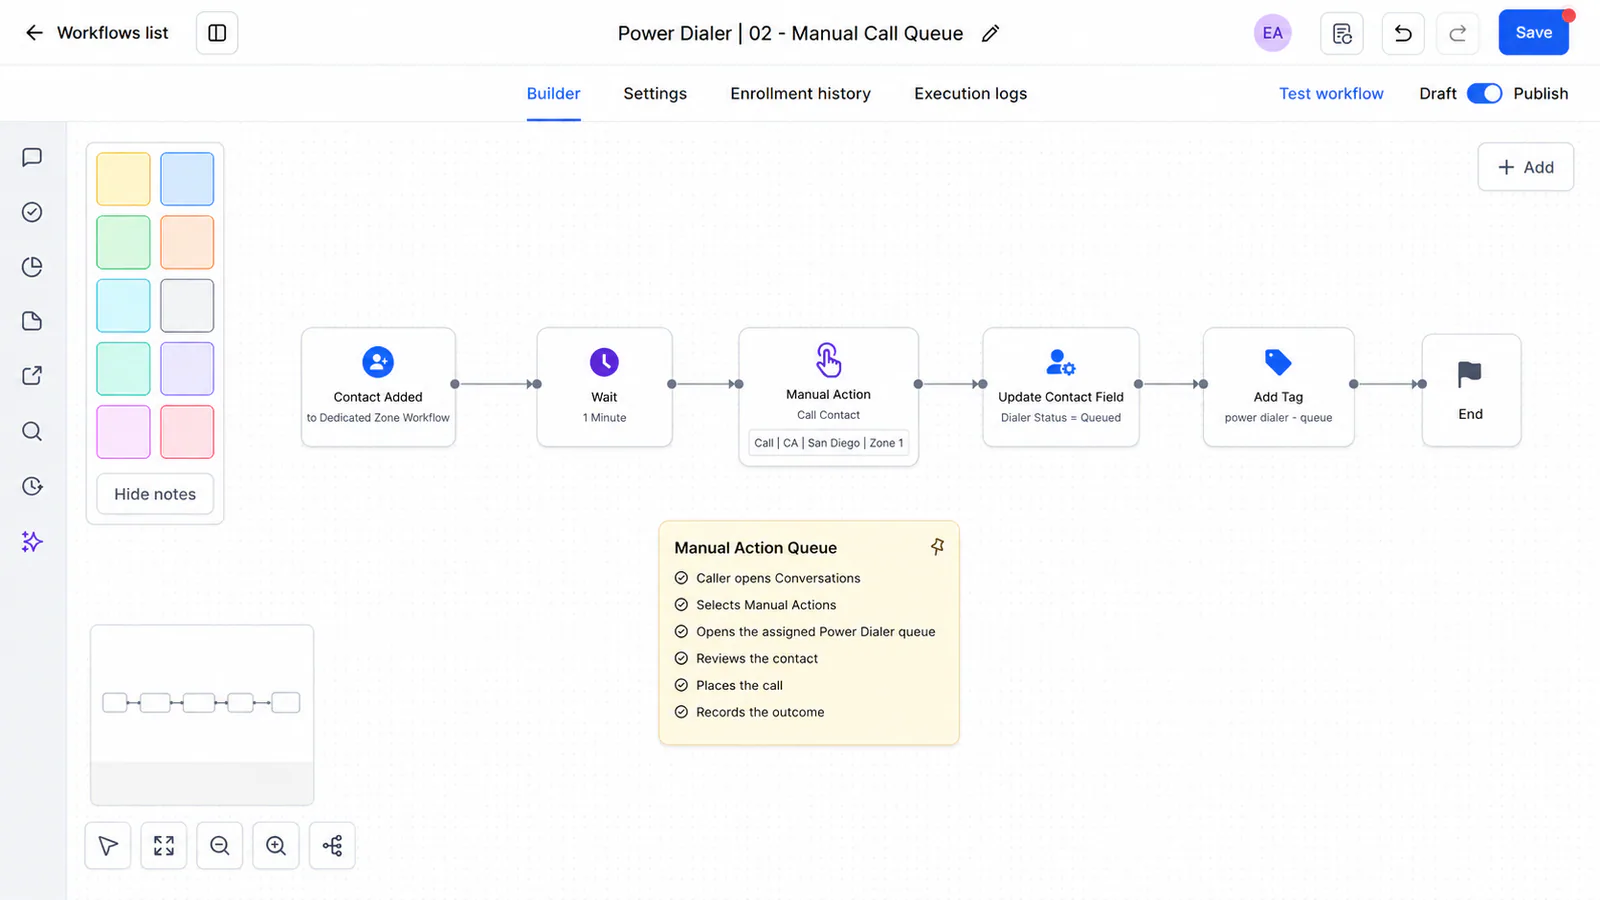Click the Manual Action Queue note title

coord(755,548)
